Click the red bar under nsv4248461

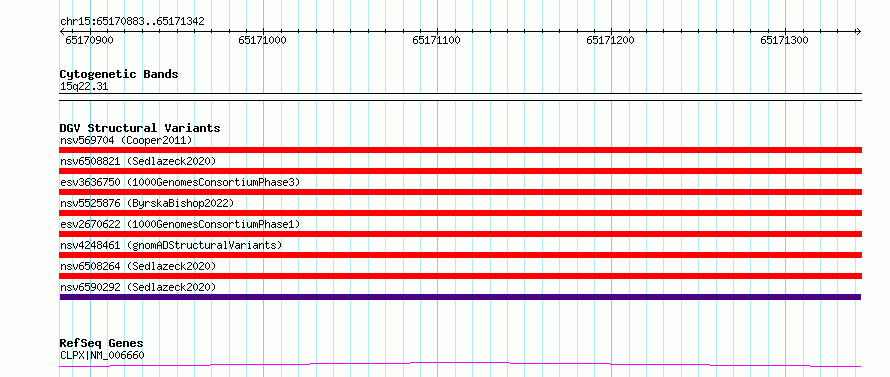pyautogui.click(x=460, y=255)
